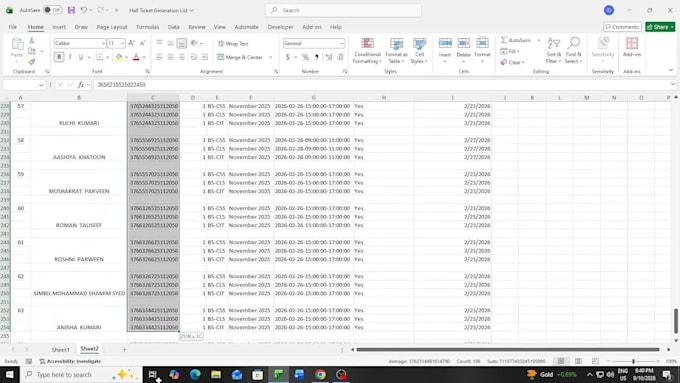Toggle Italic formatting
680x383 pixels.
70,57
